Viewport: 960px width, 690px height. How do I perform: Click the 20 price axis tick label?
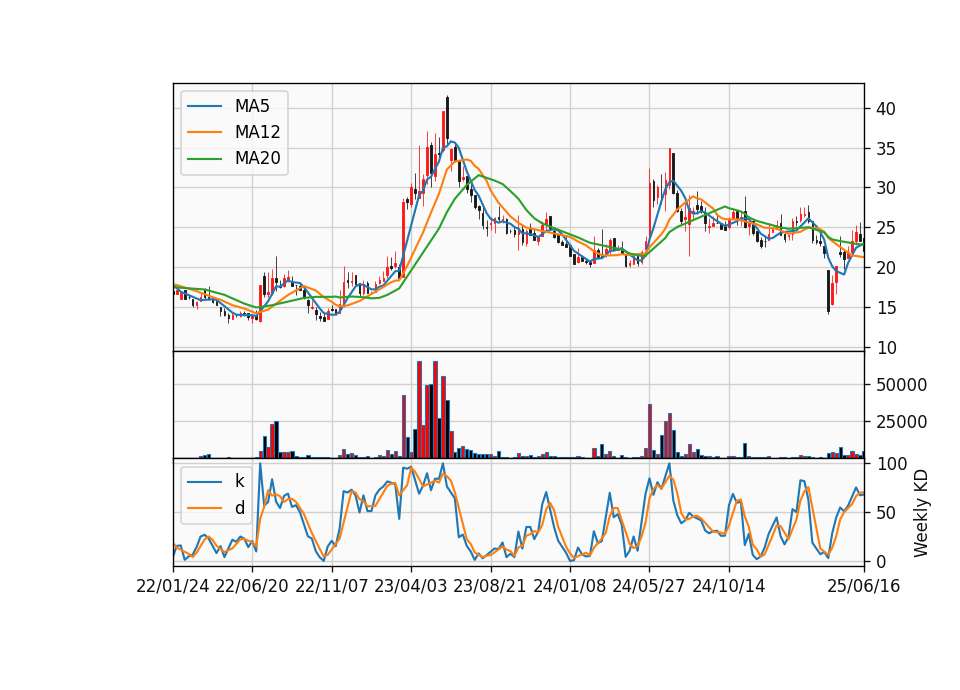(886, 268)
